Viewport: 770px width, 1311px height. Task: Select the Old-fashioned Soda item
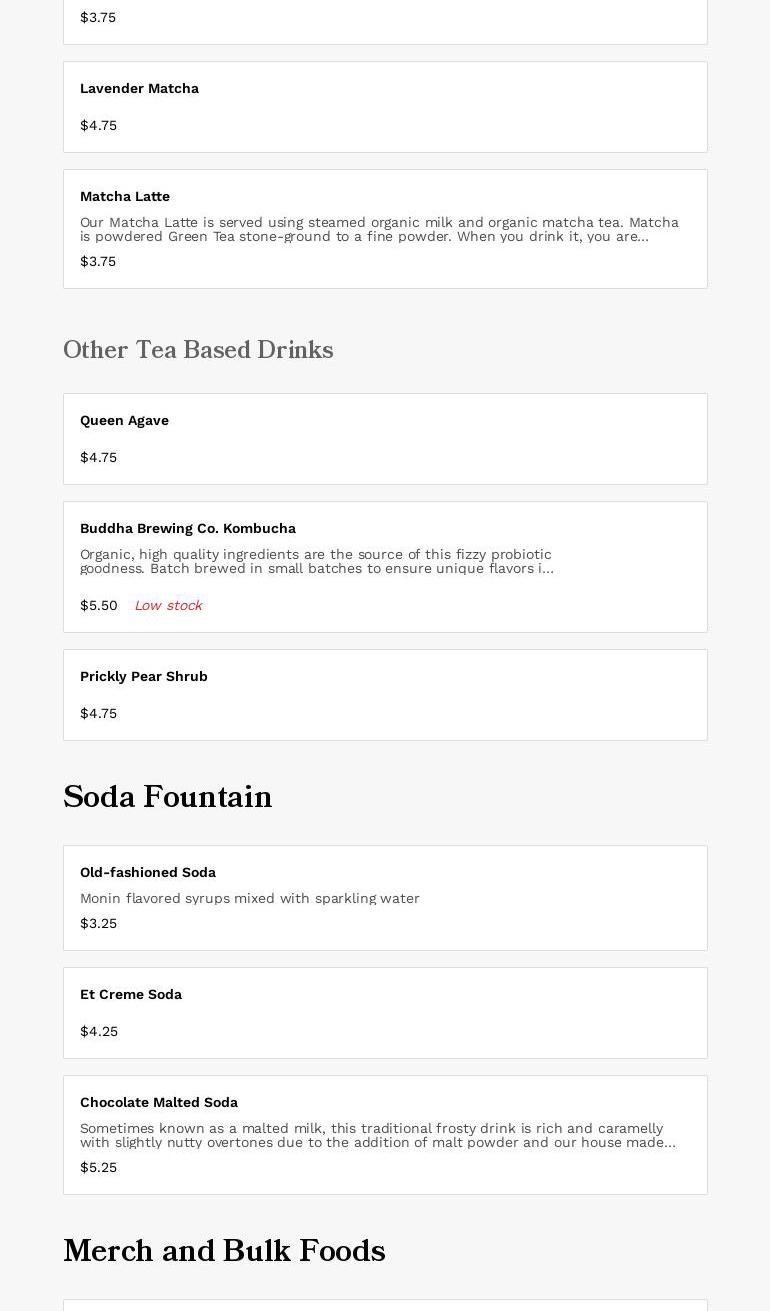tap(148, 873)
